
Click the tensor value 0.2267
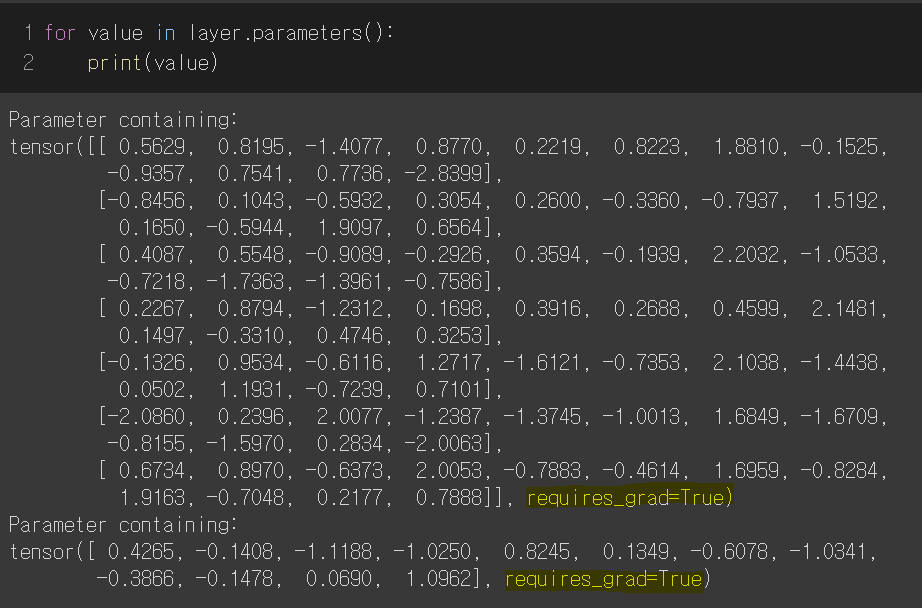152,309
